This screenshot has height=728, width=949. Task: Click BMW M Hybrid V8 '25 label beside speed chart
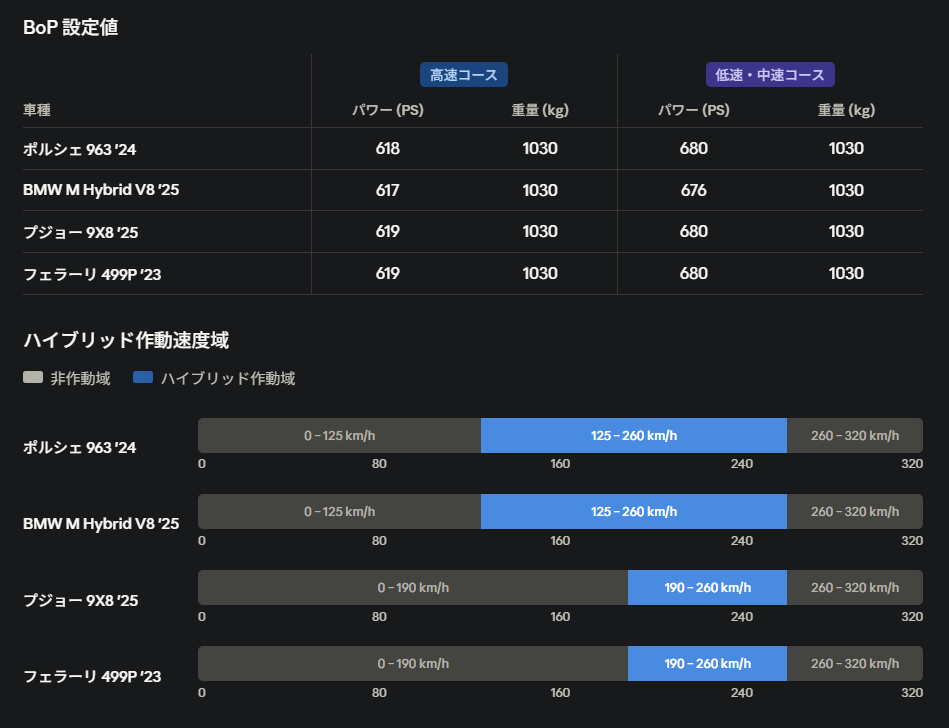click(101, 523)
